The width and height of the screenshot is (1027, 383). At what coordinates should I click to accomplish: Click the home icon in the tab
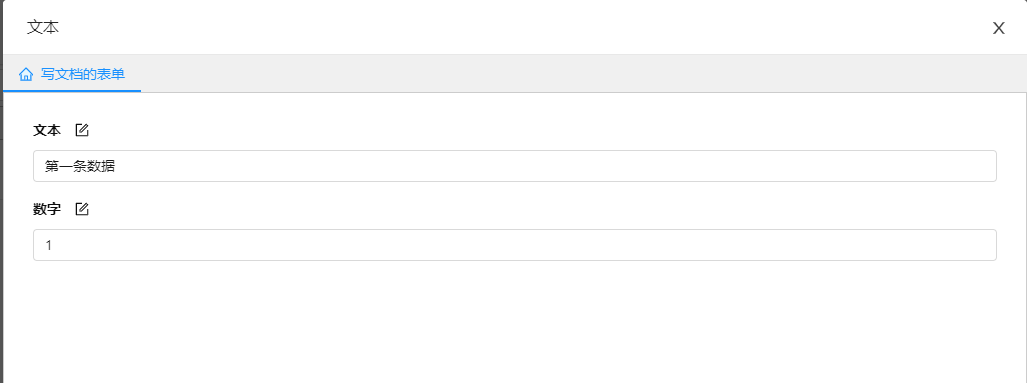(x=26, y=74)
